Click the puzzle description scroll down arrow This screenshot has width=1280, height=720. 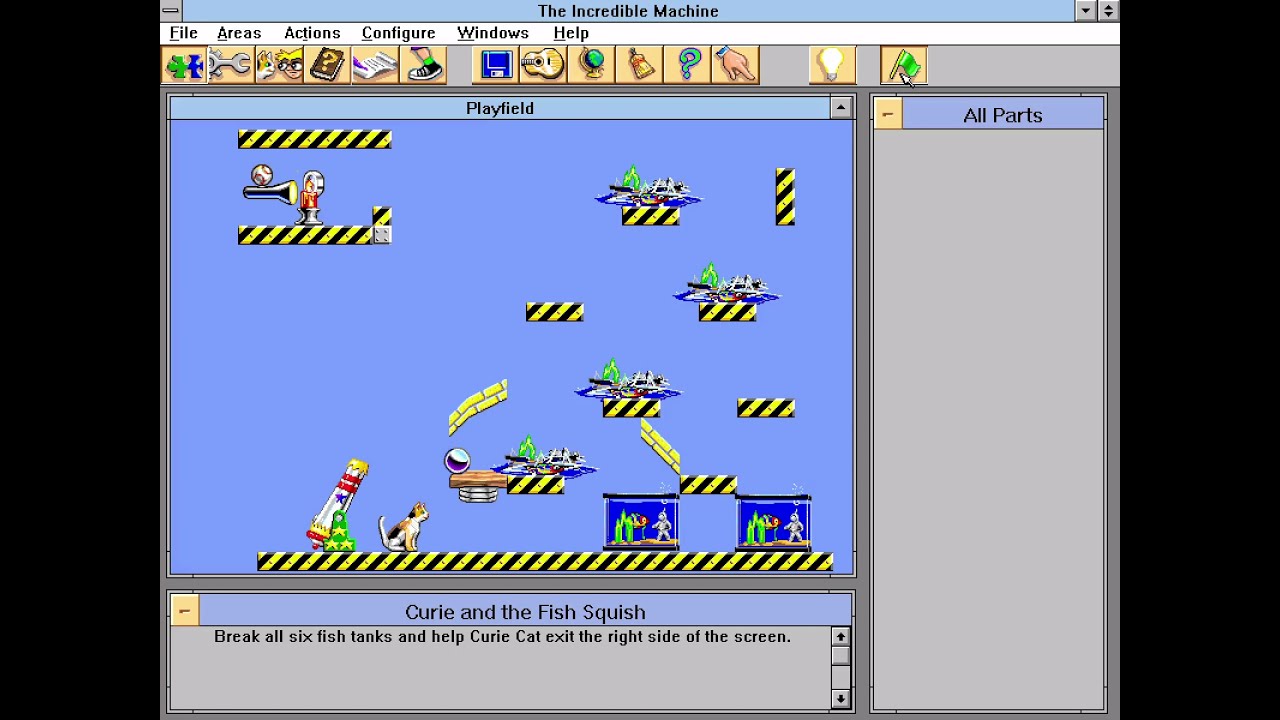point(840,698)
